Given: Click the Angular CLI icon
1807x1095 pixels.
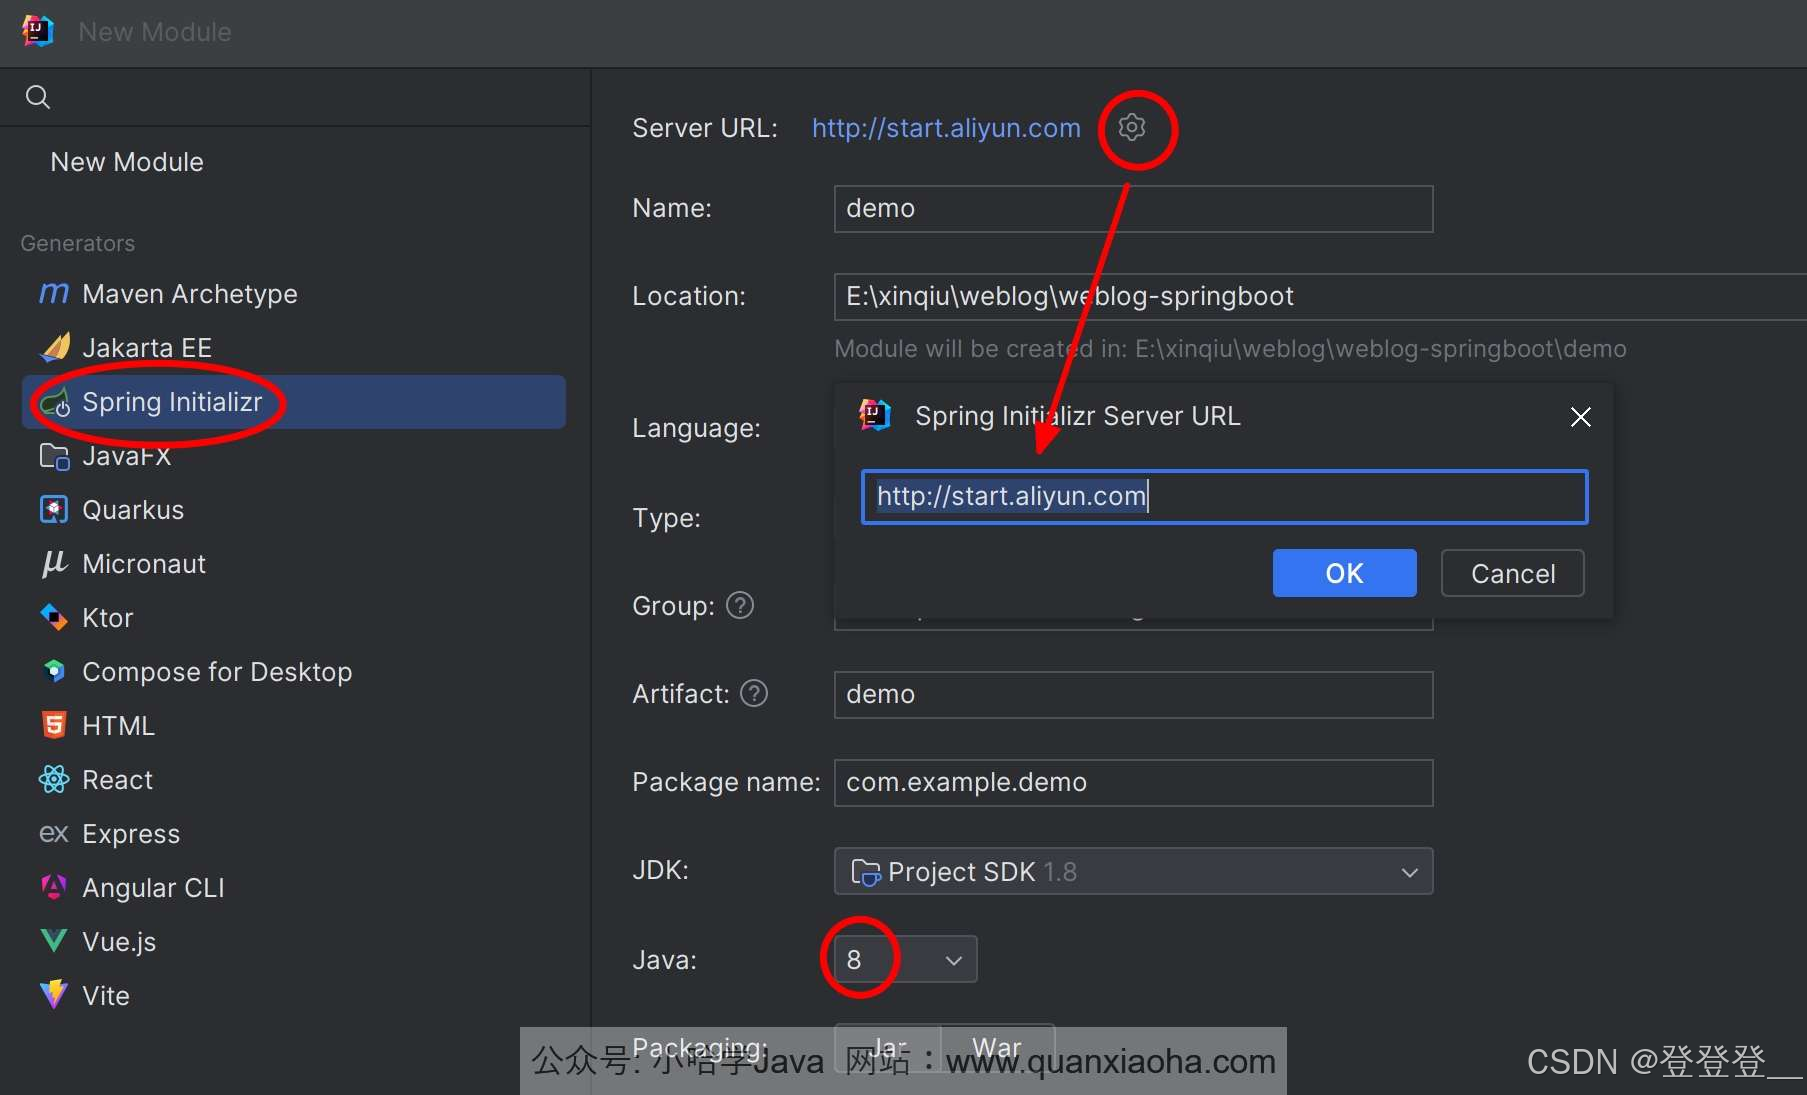Looking at the screenshot, I should [x=54, y=887].
